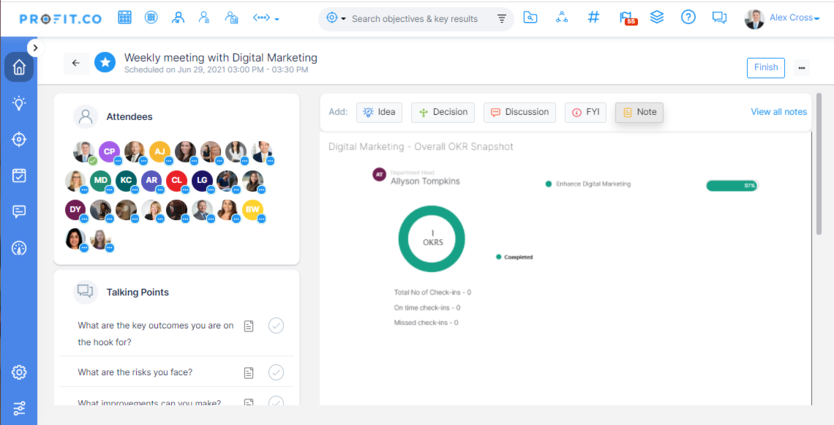Open the target OKRs icon in sidebar
834x425 pixels.
click(19, 139)
